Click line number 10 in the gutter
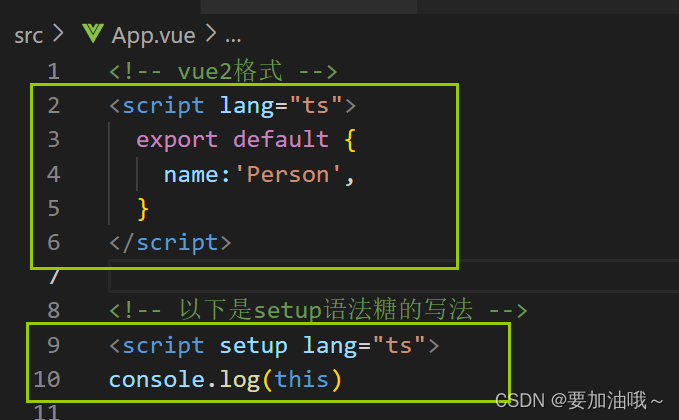 tap(47, 379)
